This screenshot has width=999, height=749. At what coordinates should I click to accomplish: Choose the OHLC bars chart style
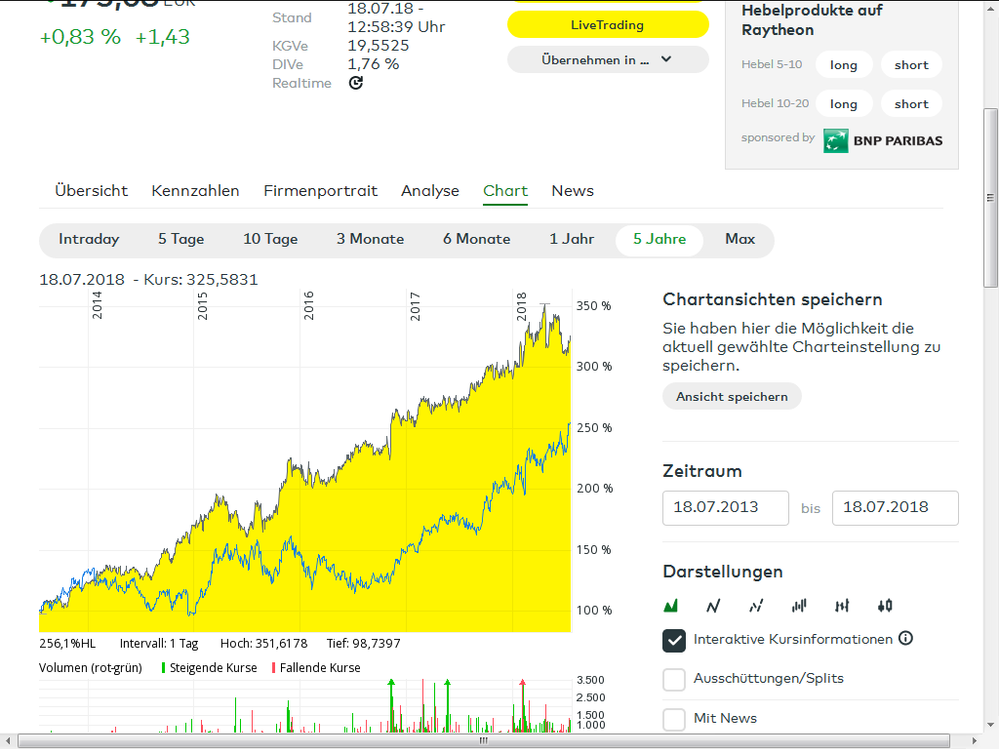[x=841, y=605]
